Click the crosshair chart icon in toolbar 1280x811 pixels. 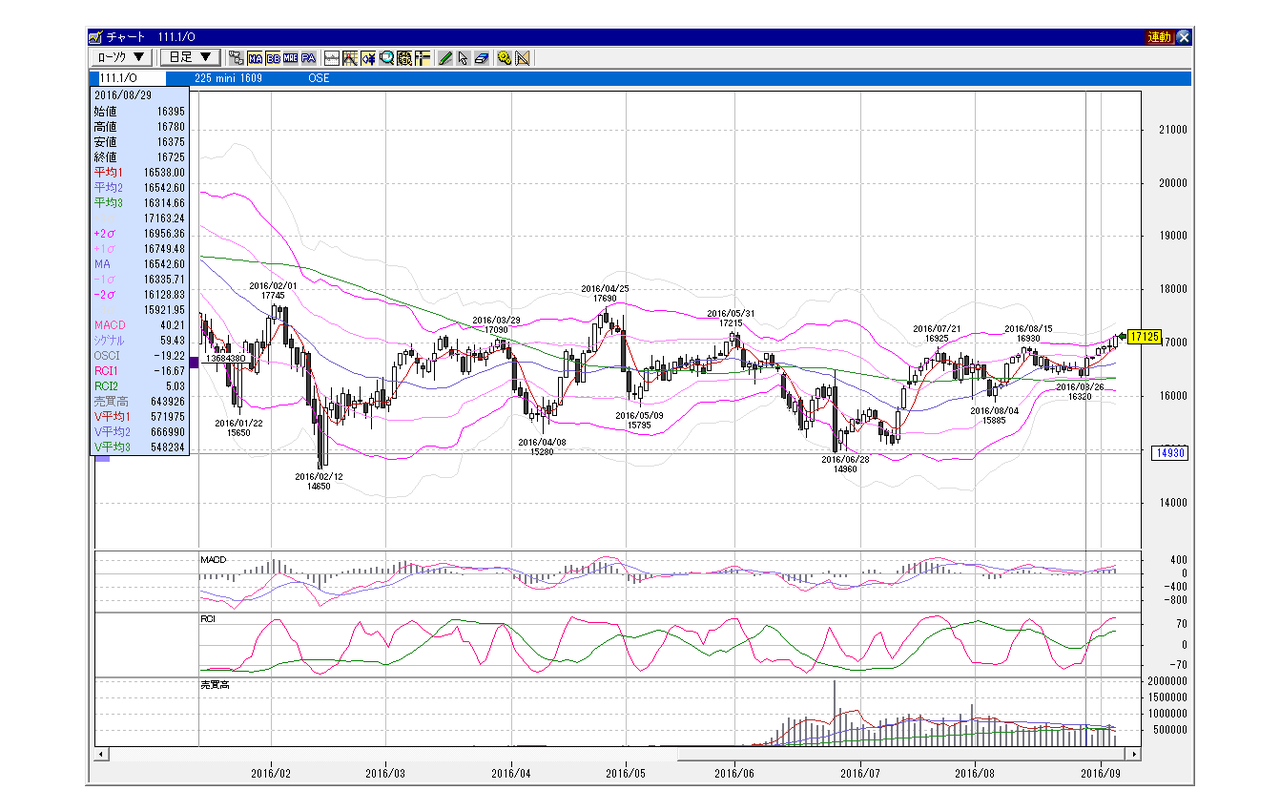tap(350, 58)
